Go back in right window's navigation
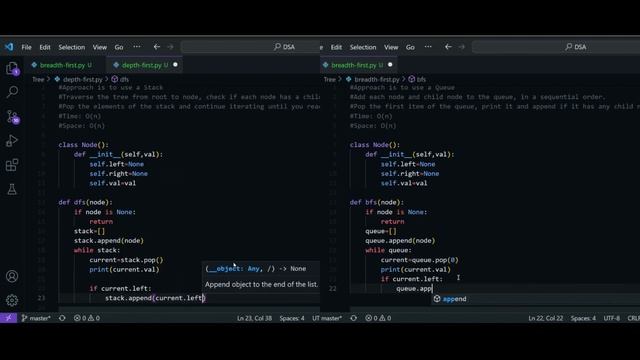Screen dimensions: 640x360 click(448, 47)
